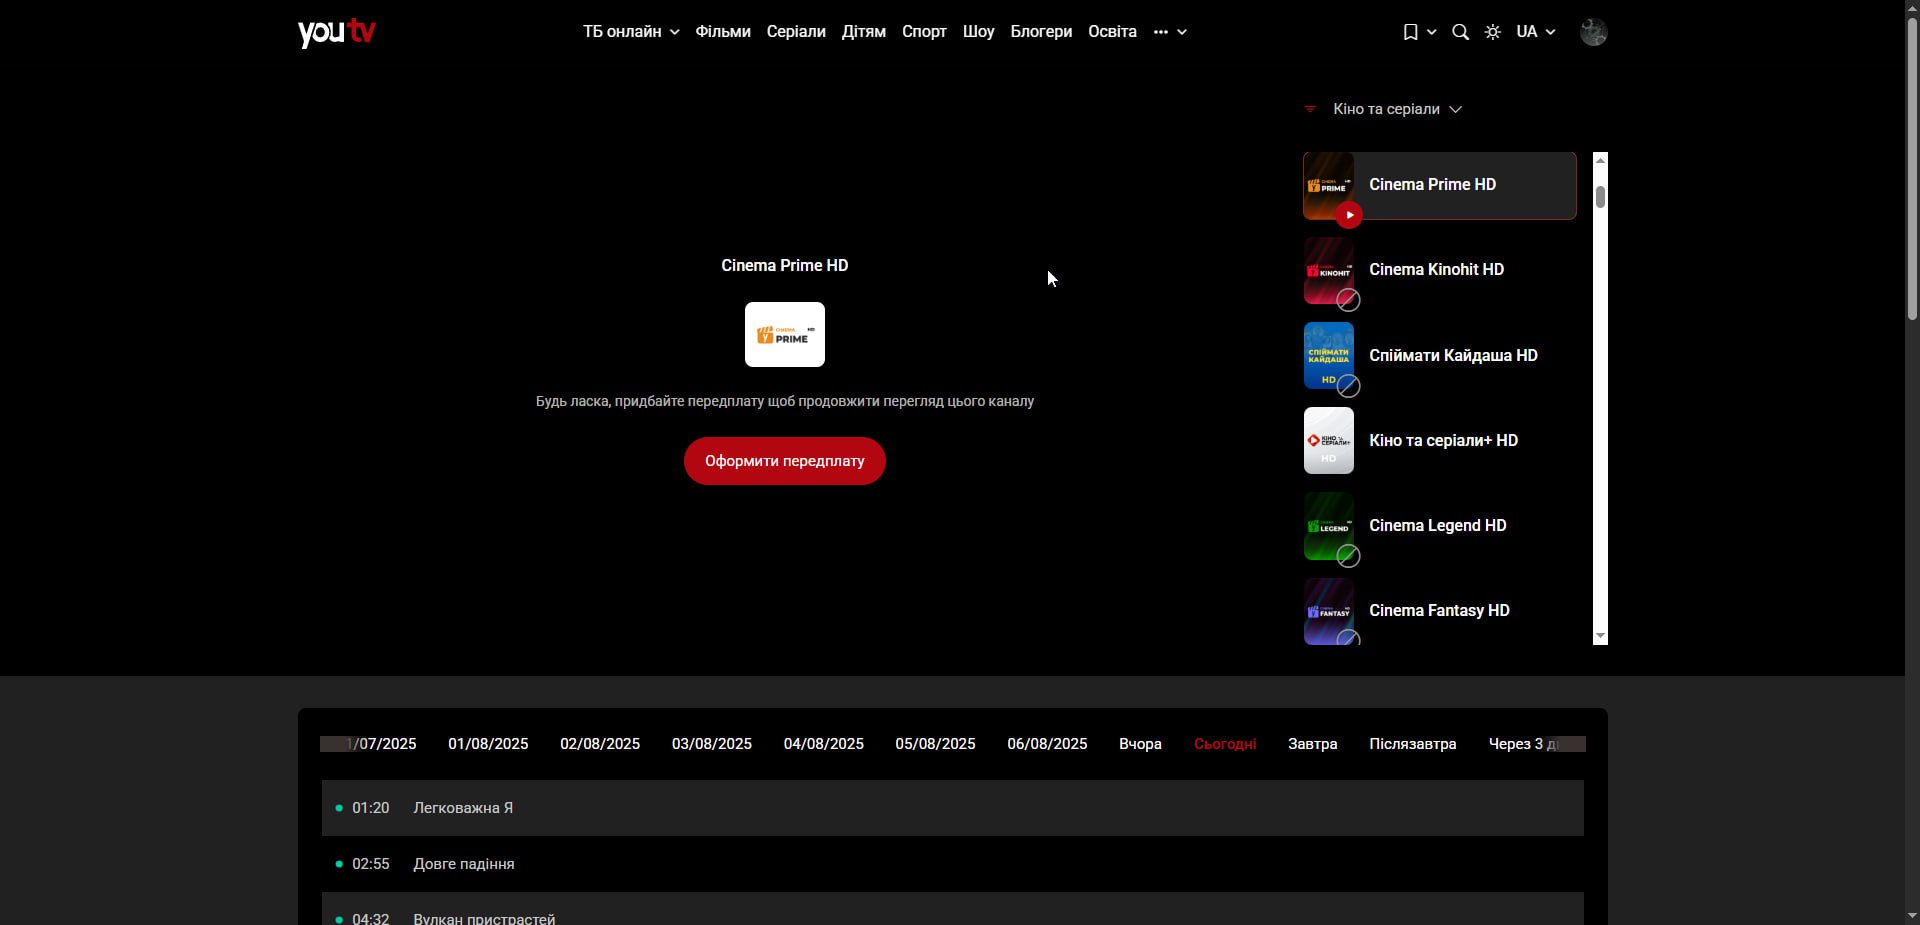This screenshot has width=1920, height=925.
Task: Click the YouTV logo
Action: click(336, 32)
